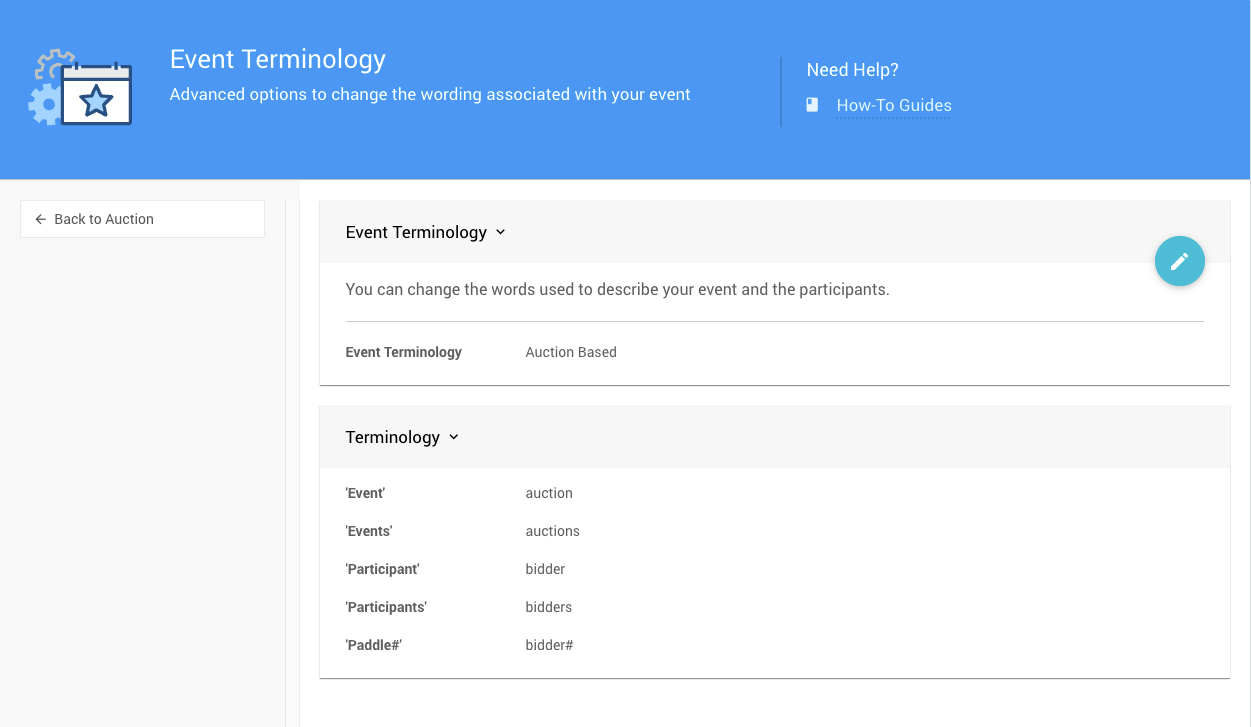This screenshot has height=727, width=1251.
Task: Click the bold Event Terminology field label
Action: 403,352
